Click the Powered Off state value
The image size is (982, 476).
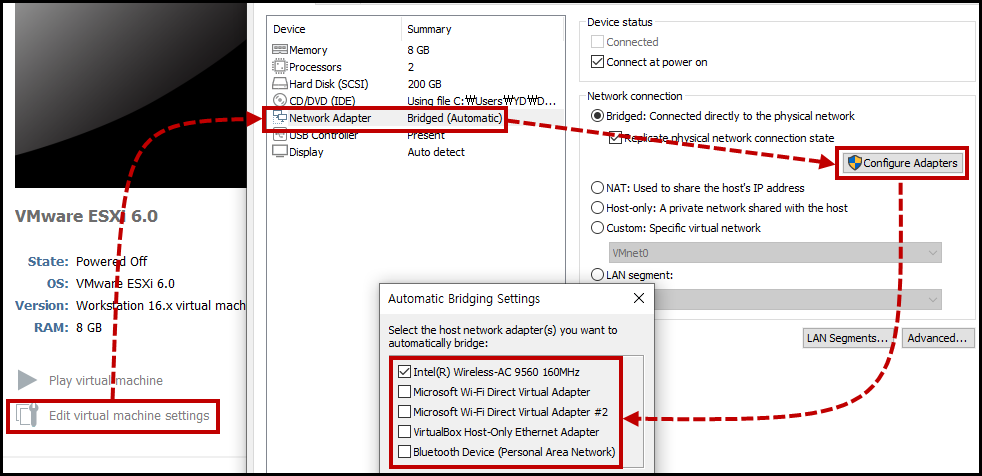111,262
